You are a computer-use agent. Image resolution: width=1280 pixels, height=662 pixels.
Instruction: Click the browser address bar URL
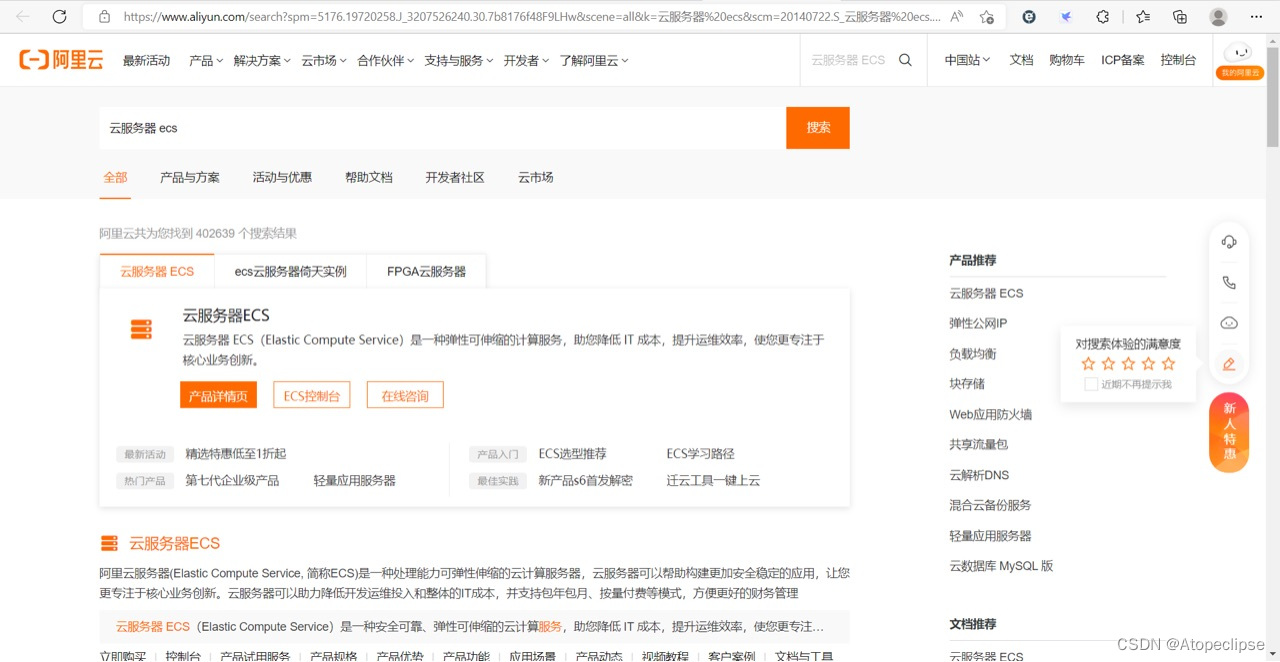pyautogui.click(x=532, y=17)
